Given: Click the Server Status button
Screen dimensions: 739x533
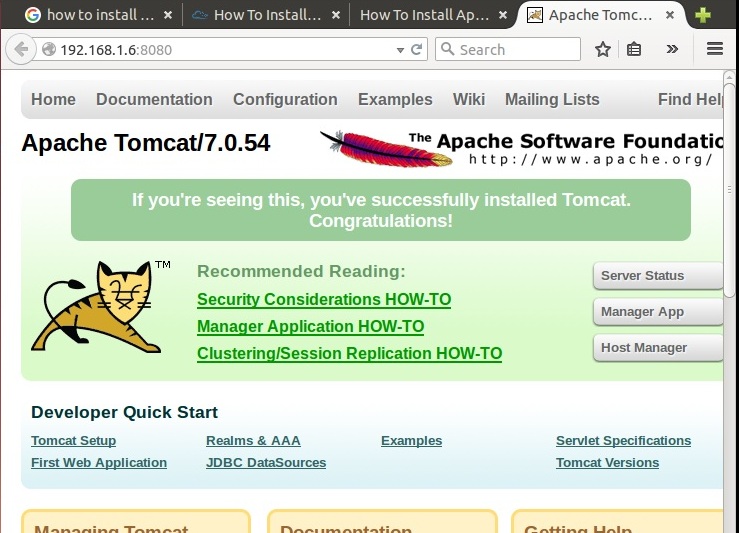Looking at the screenshot, I should click(x=657, y=276).
